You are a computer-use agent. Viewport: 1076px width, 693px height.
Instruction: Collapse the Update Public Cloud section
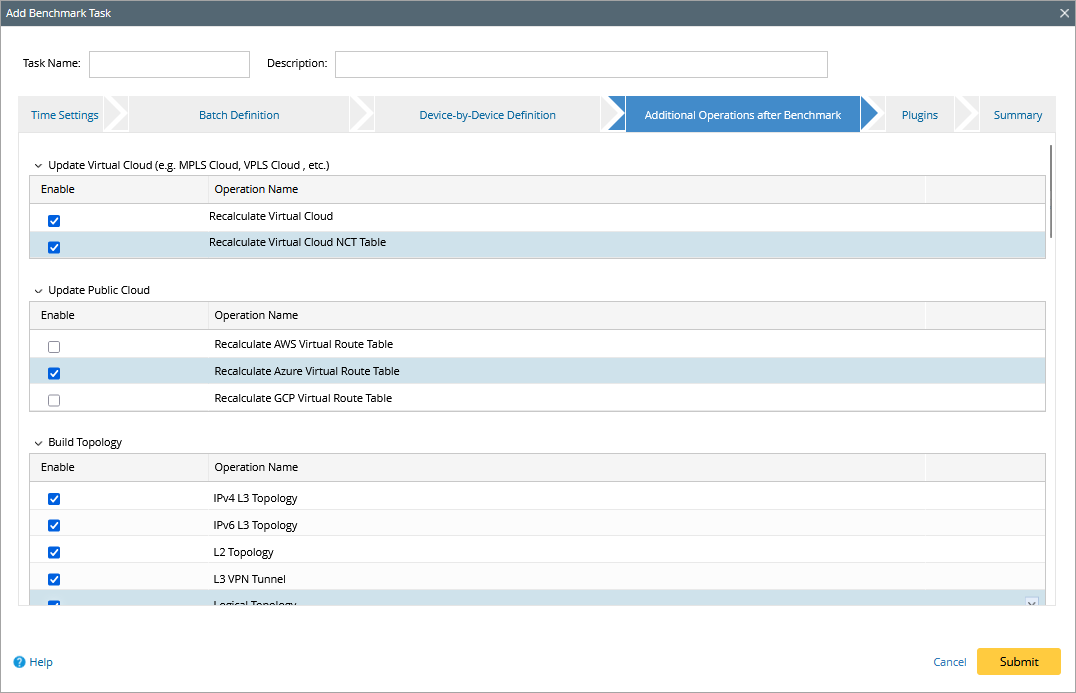[x=39, y=291]
